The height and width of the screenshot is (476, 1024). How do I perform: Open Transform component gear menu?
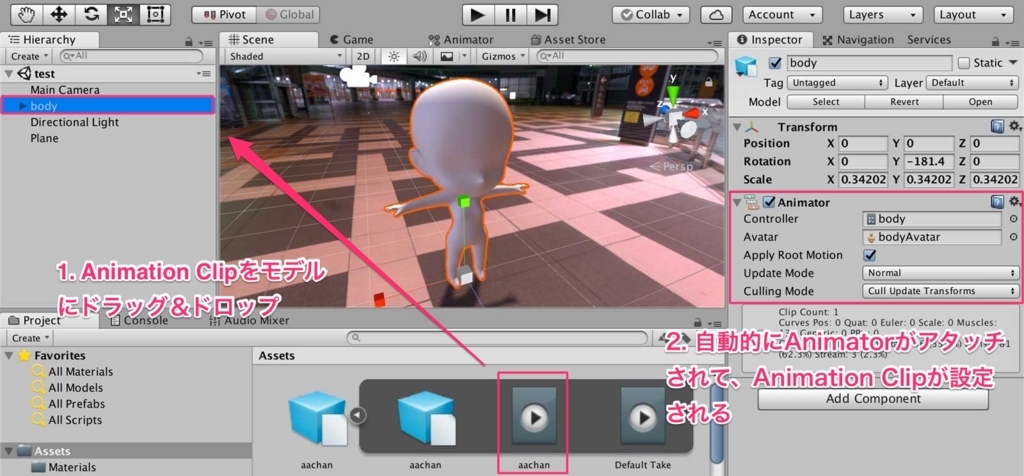point(1014,126)
